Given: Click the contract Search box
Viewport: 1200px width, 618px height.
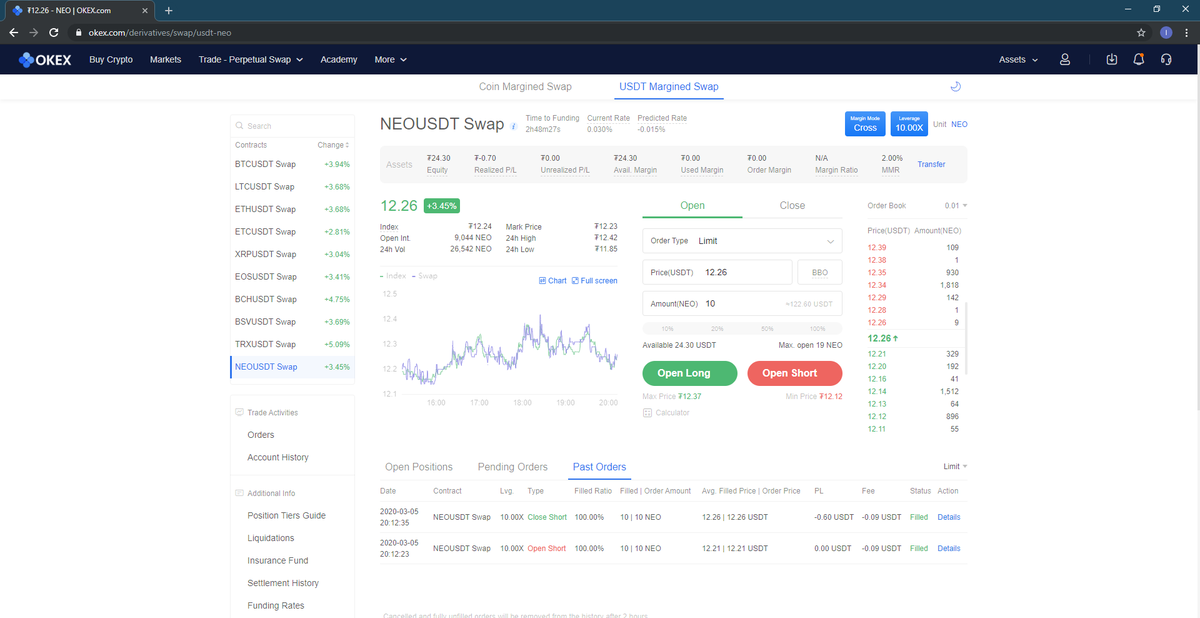Looking at the screenshot, I should point(292,126).
